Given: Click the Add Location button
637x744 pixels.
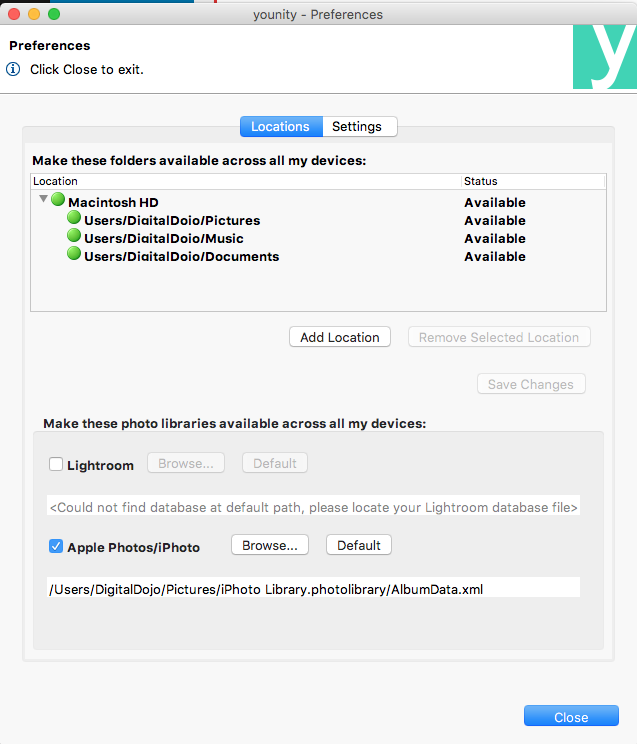Looking at the screenshot, I should tap(340, 337).
